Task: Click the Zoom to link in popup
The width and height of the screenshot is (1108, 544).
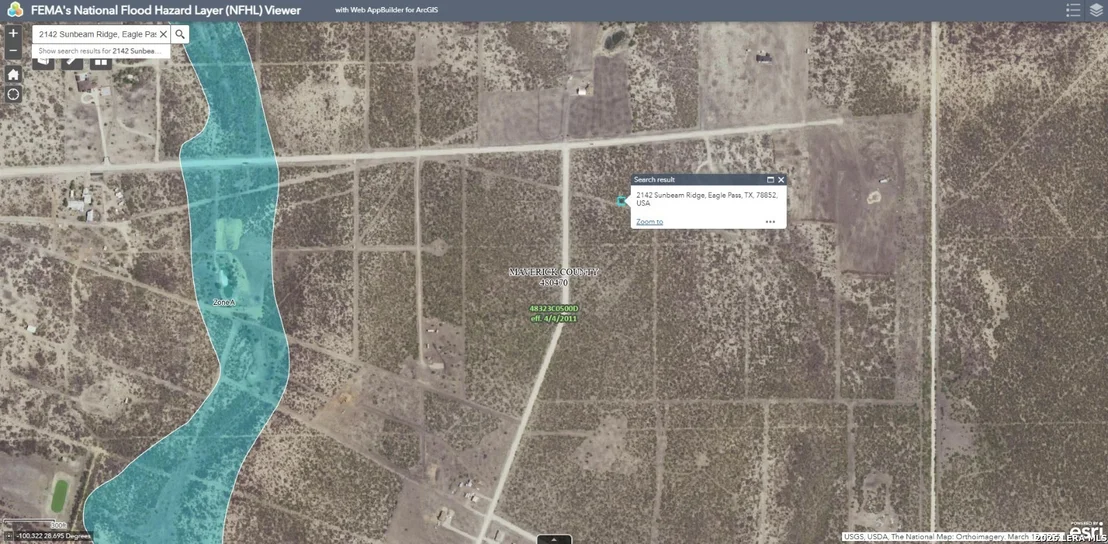Action: click(649, 222)
